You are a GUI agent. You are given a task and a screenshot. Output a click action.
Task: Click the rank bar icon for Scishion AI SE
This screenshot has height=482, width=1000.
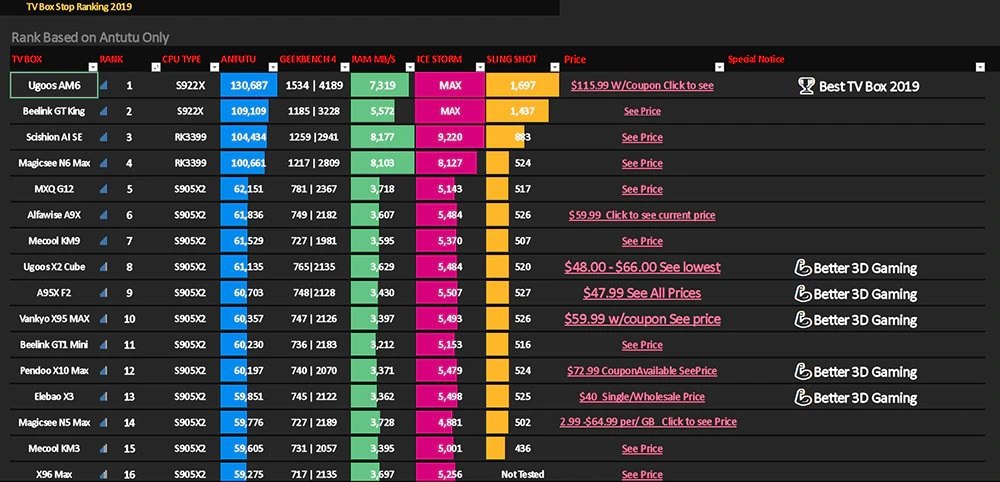coord(104,137)
